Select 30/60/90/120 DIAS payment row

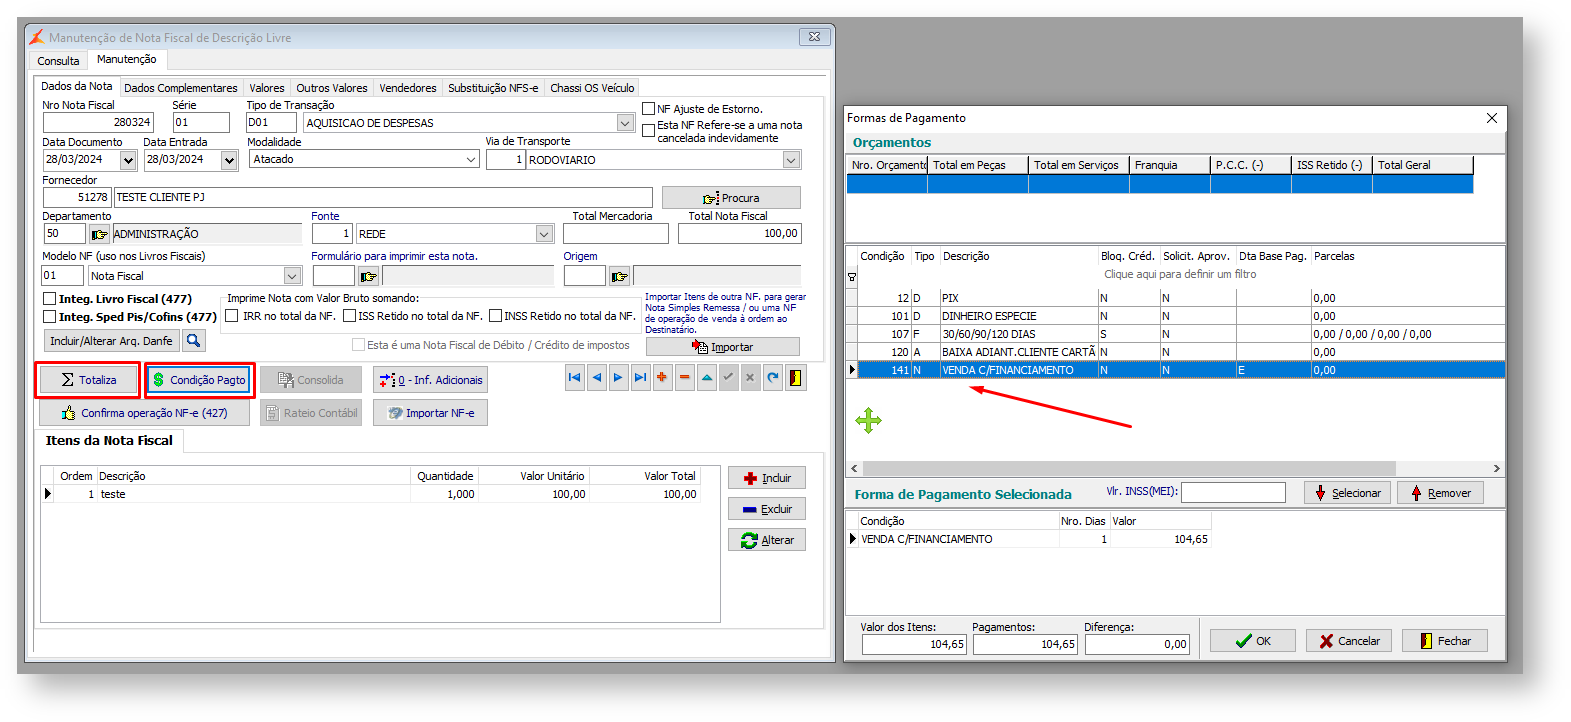point(1175,334)
